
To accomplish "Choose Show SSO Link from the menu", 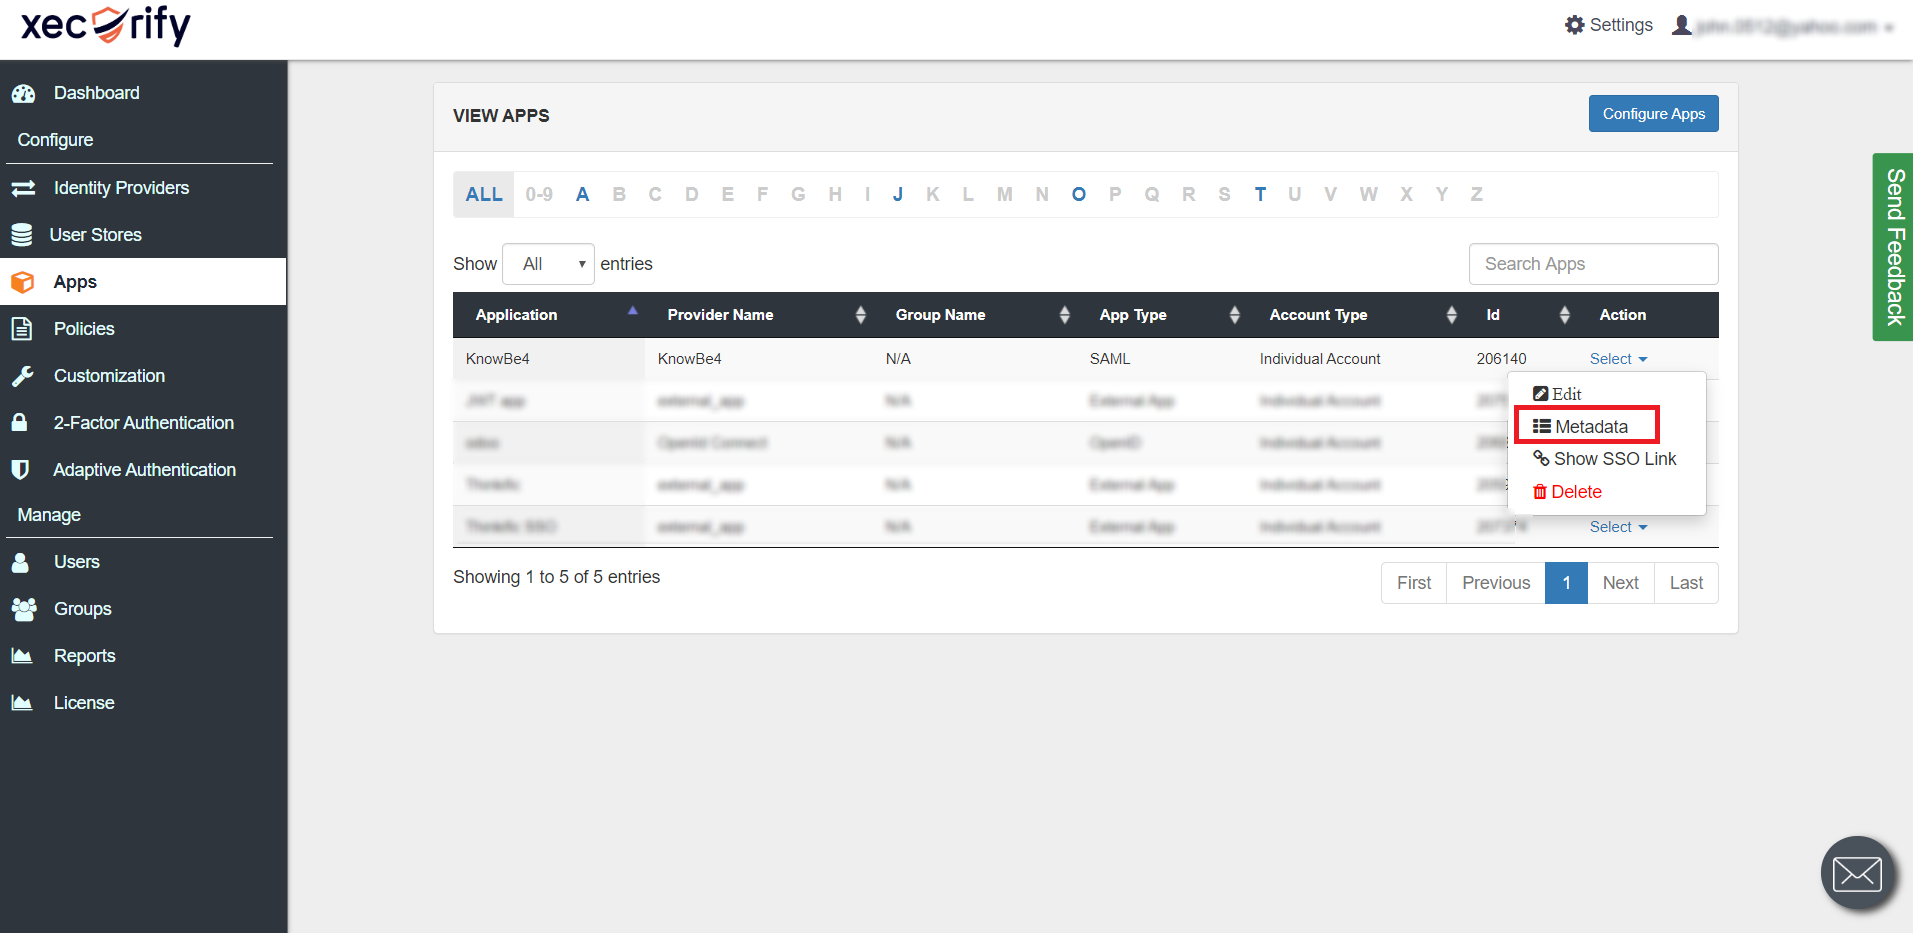I will click(1605, 459).
